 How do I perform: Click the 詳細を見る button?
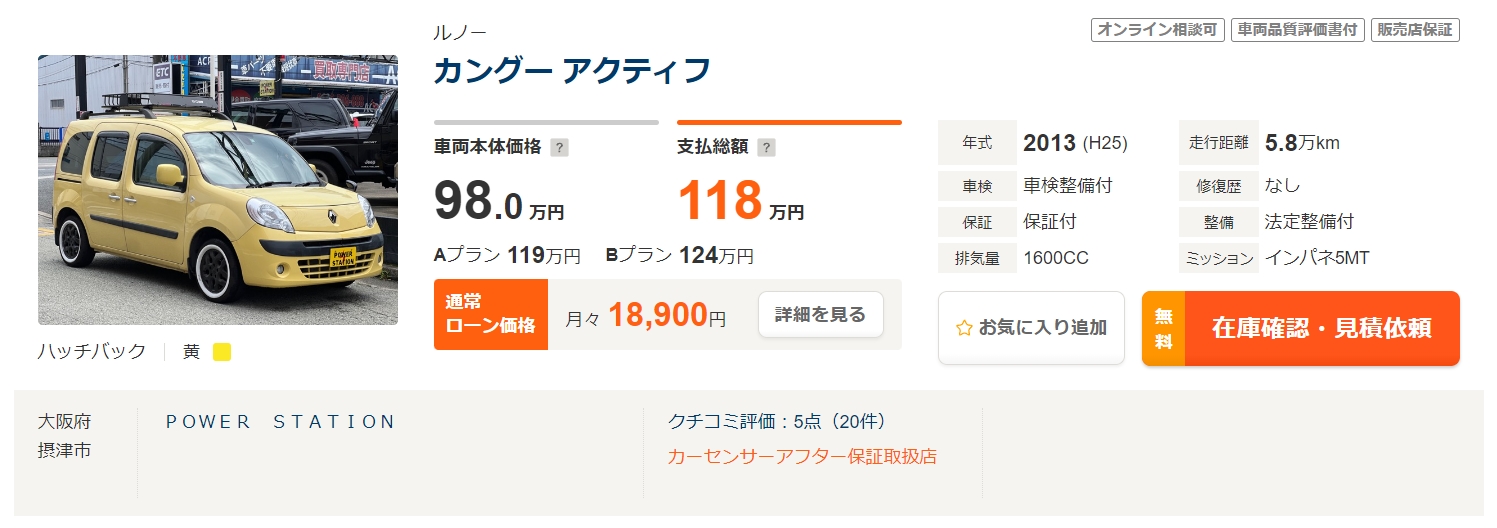tap(821, 315)
